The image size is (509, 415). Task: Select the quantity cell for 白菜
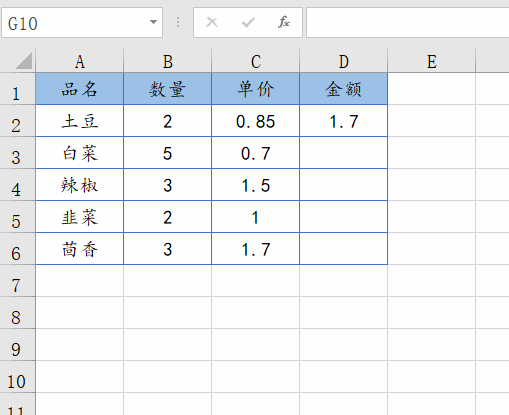168,153
